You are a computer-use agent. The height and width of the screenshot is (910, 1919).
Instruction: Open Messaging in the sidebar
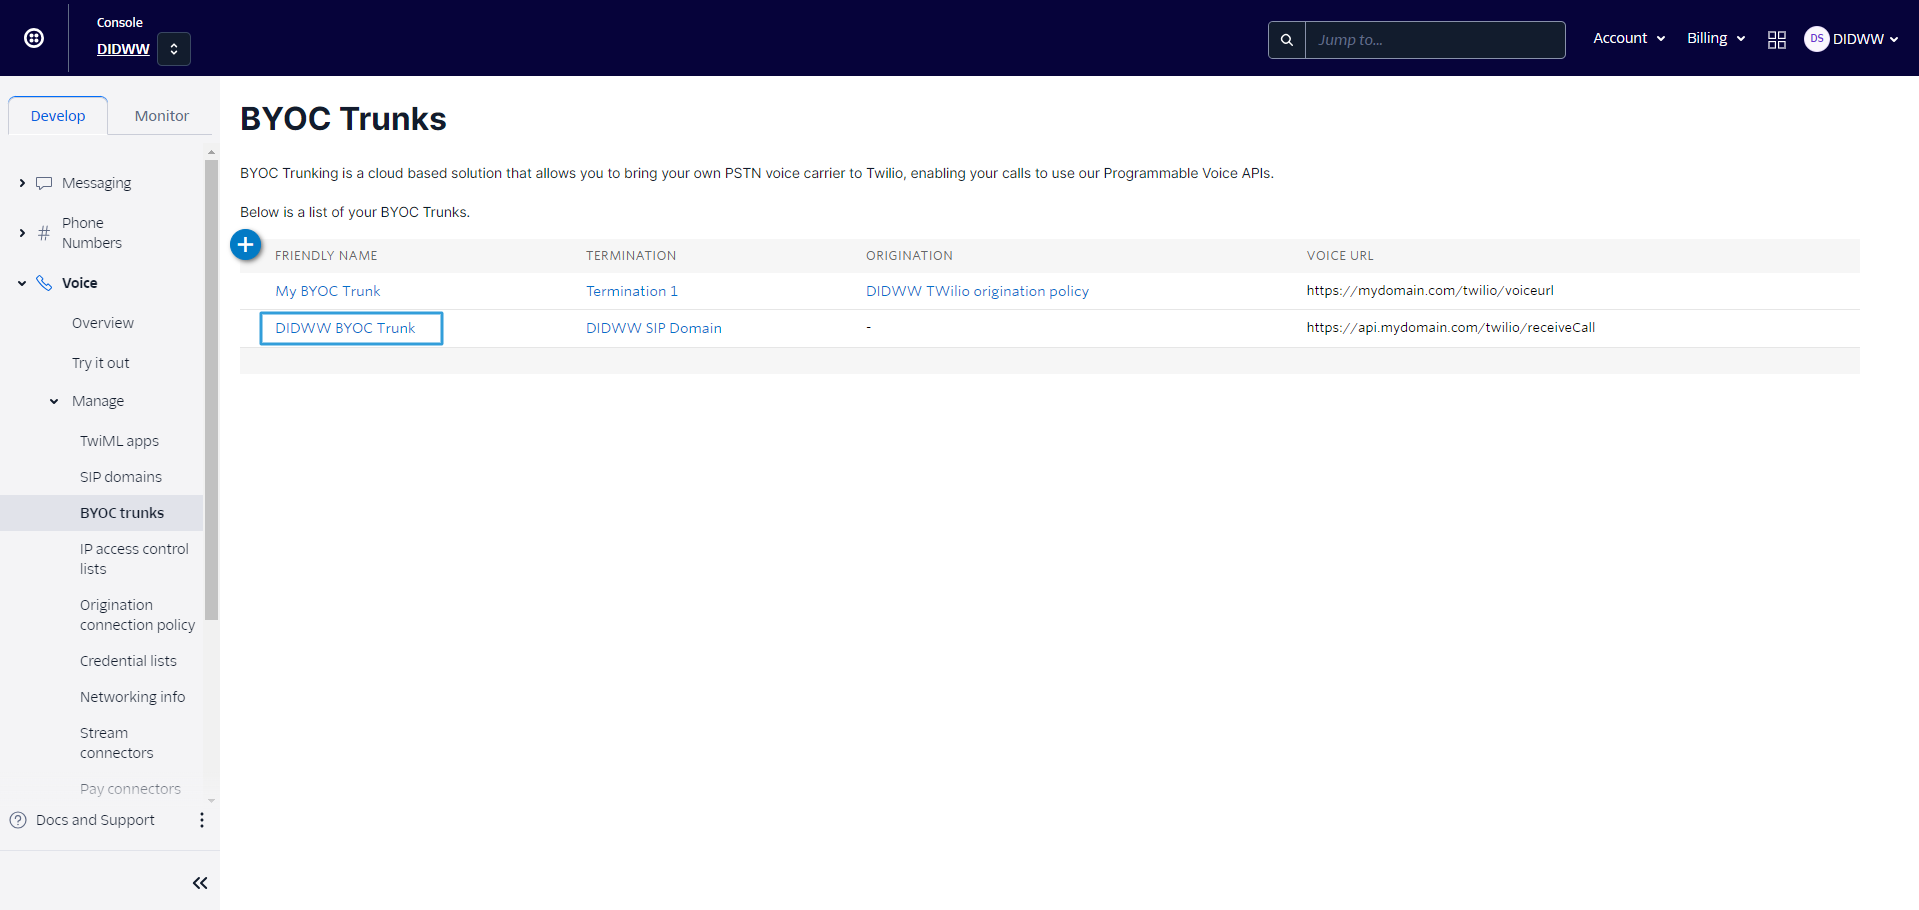(x=96, y=183)
